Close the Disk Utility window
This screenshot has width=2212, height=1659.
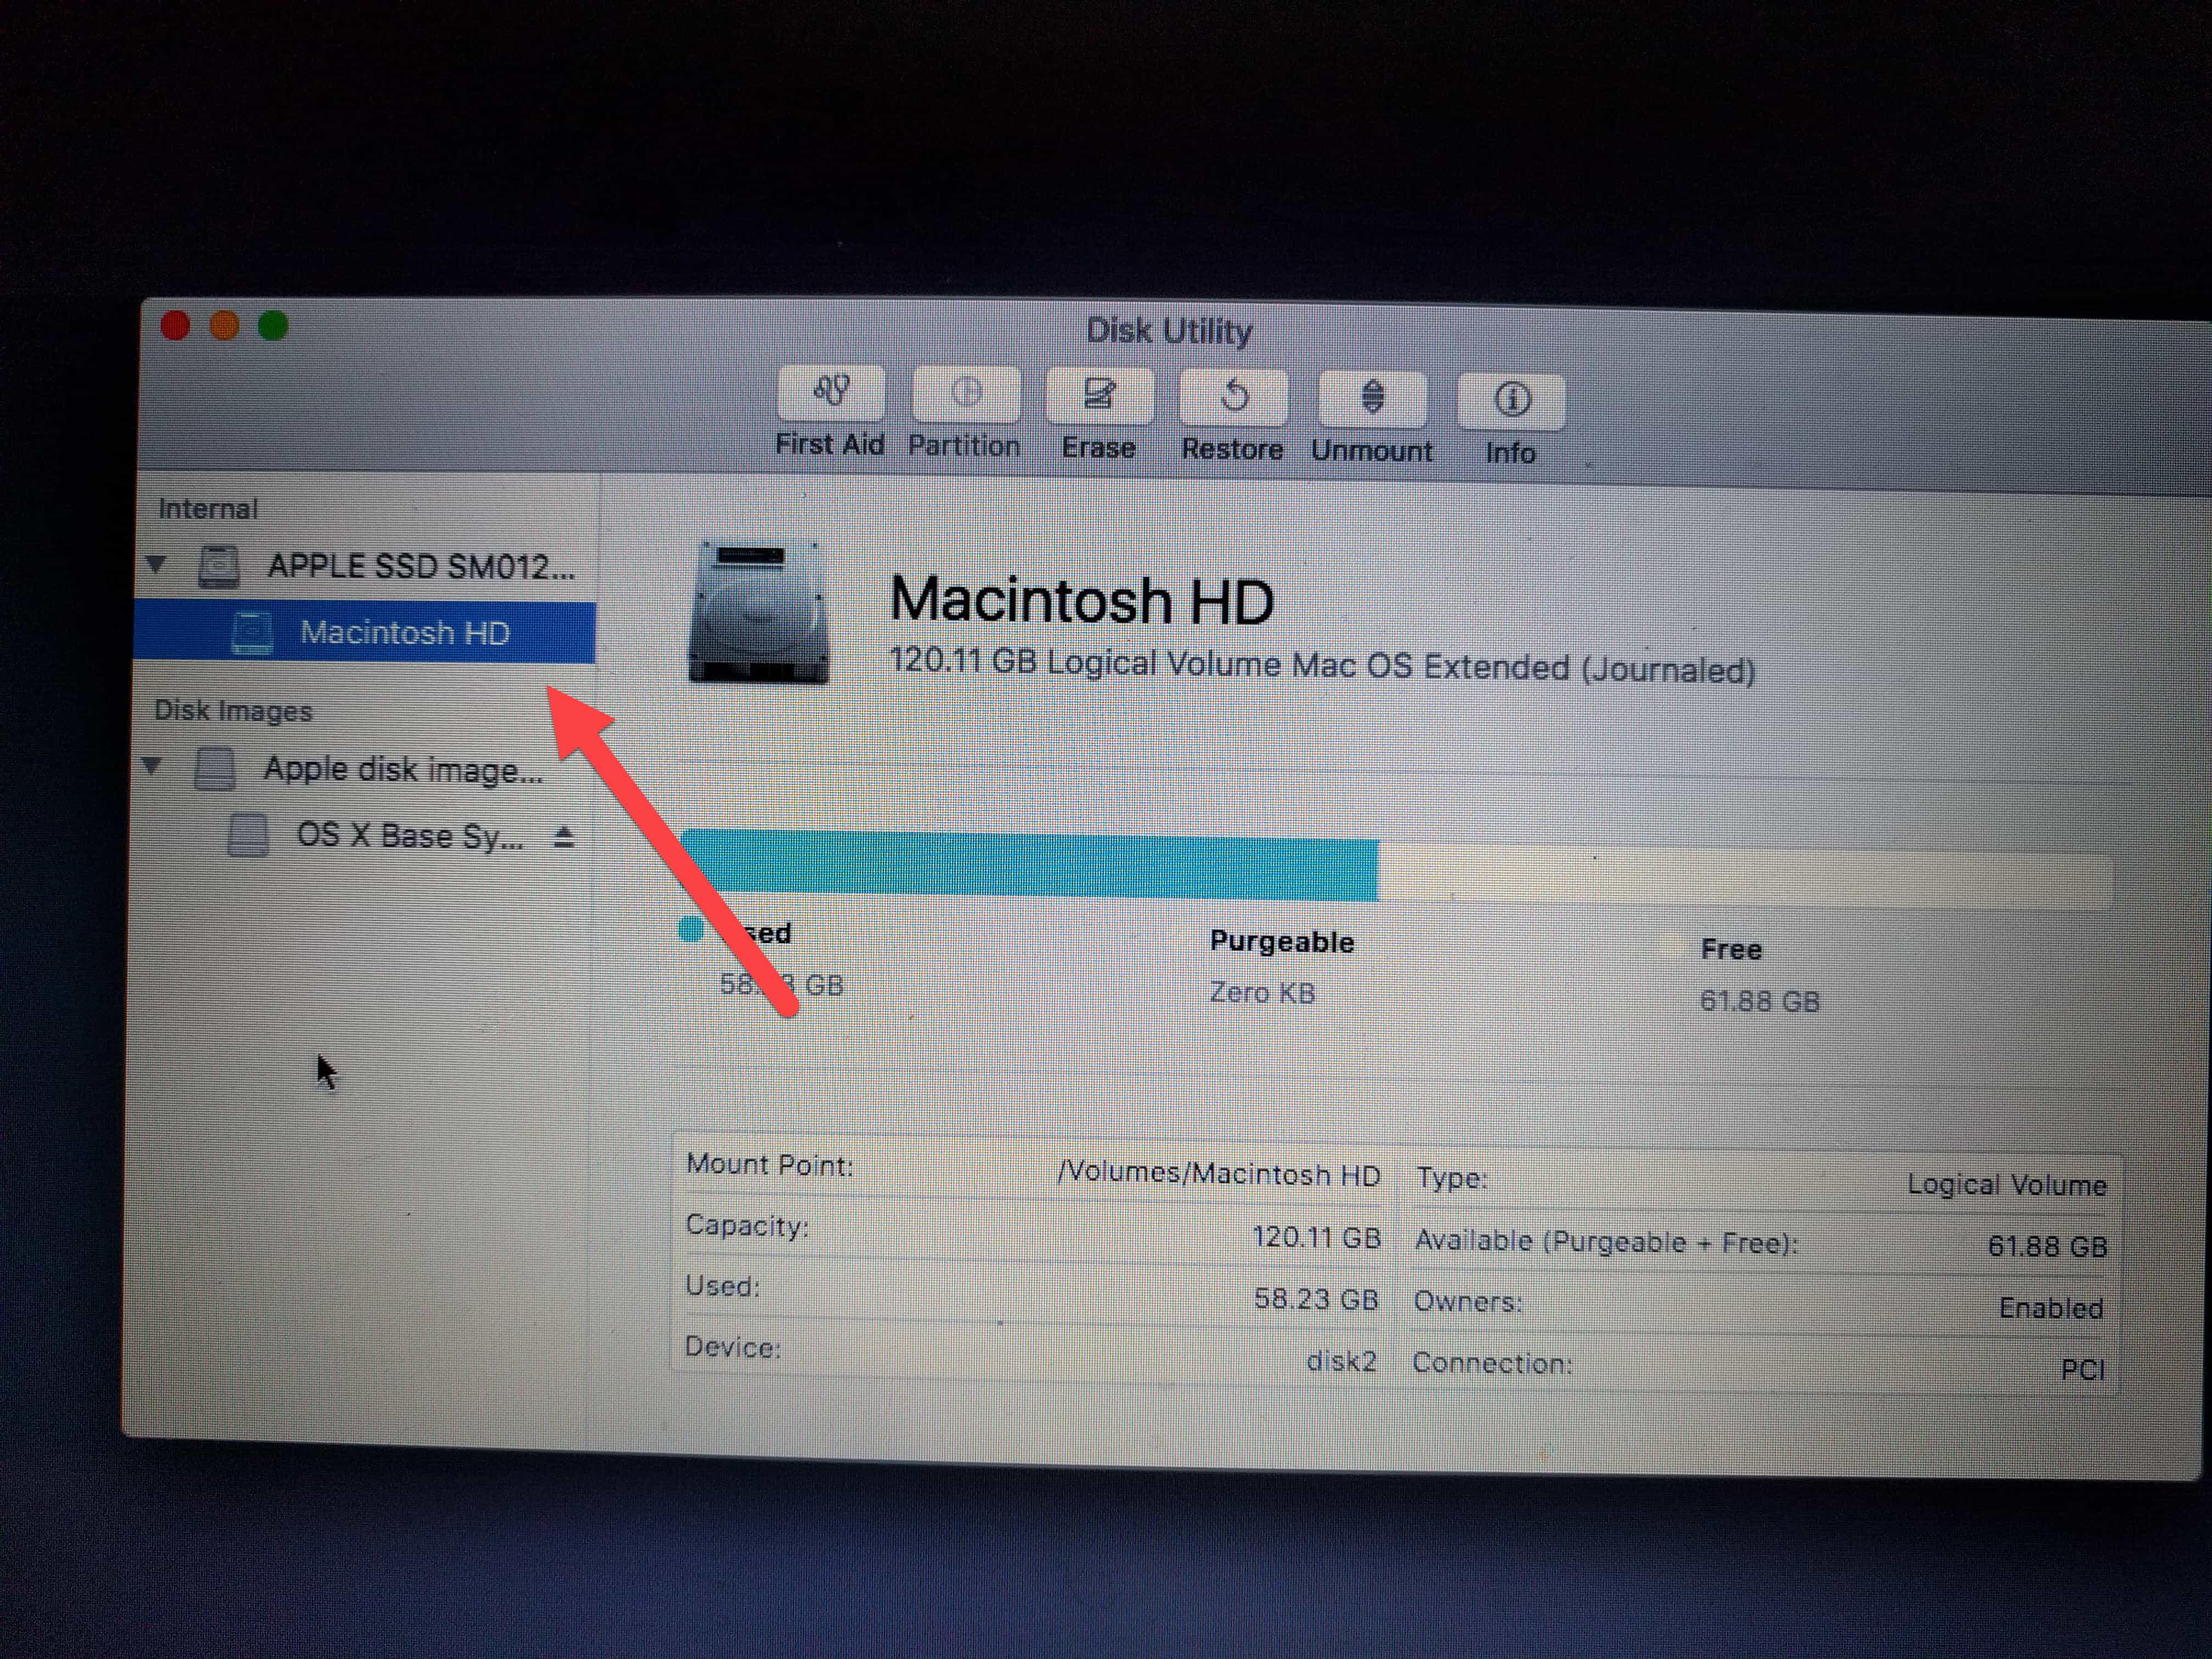176,326
